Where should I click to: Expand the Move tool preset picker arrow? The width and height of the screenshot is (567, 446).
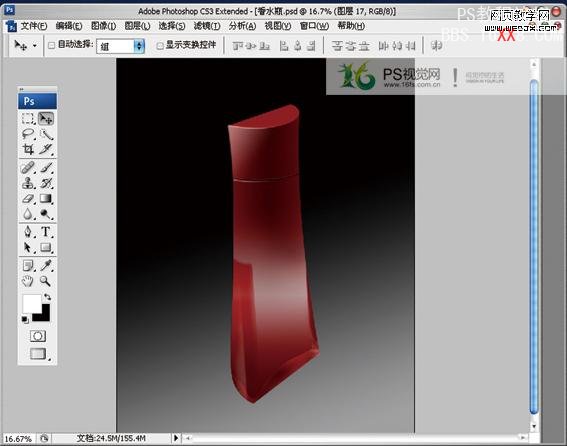tap(35, 46)
